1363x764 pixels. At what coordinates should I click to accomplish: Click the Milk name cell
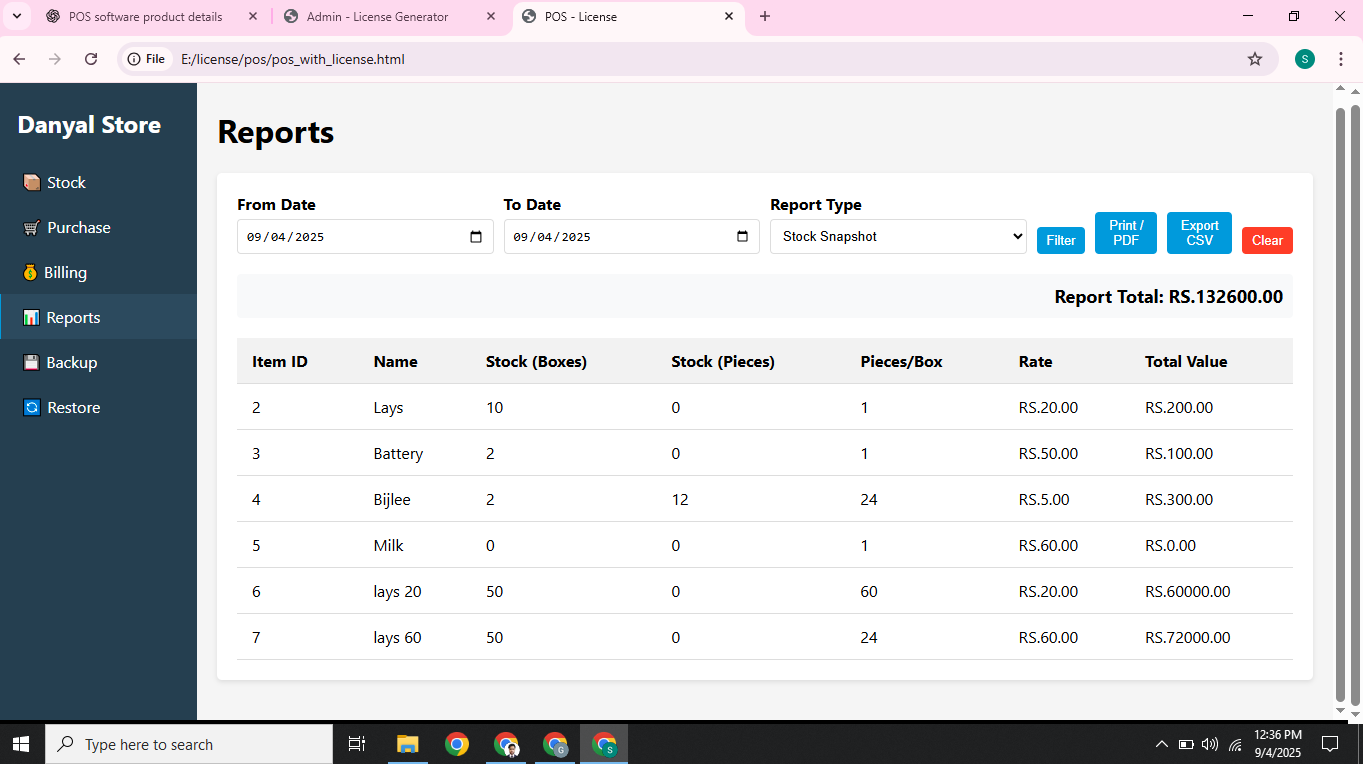click(389, 546)
